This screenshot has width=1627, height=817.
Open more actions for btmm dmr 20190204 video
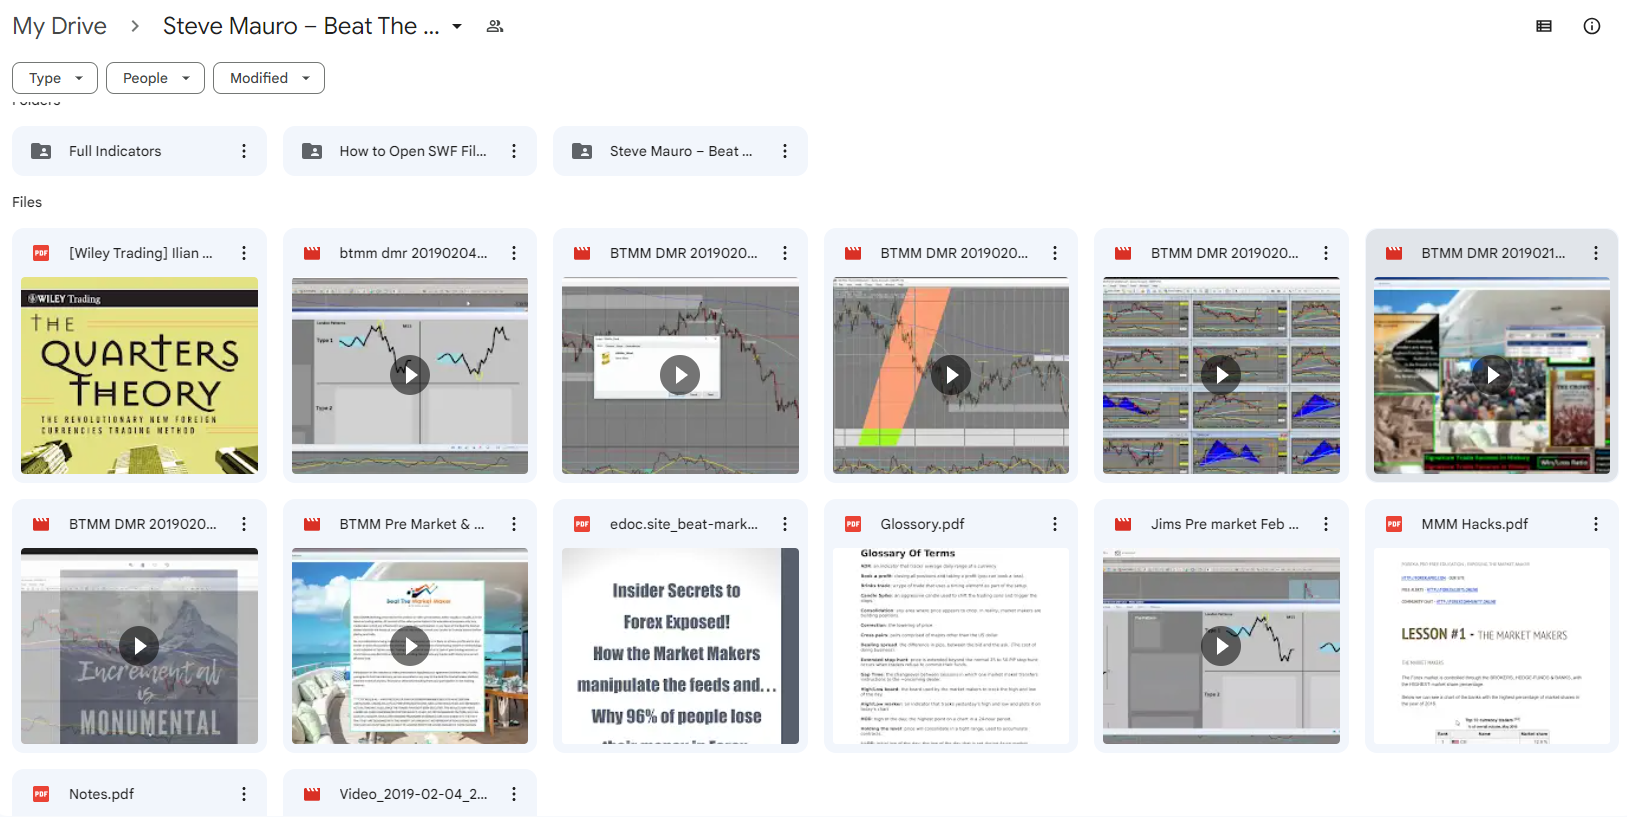[514, 253]
